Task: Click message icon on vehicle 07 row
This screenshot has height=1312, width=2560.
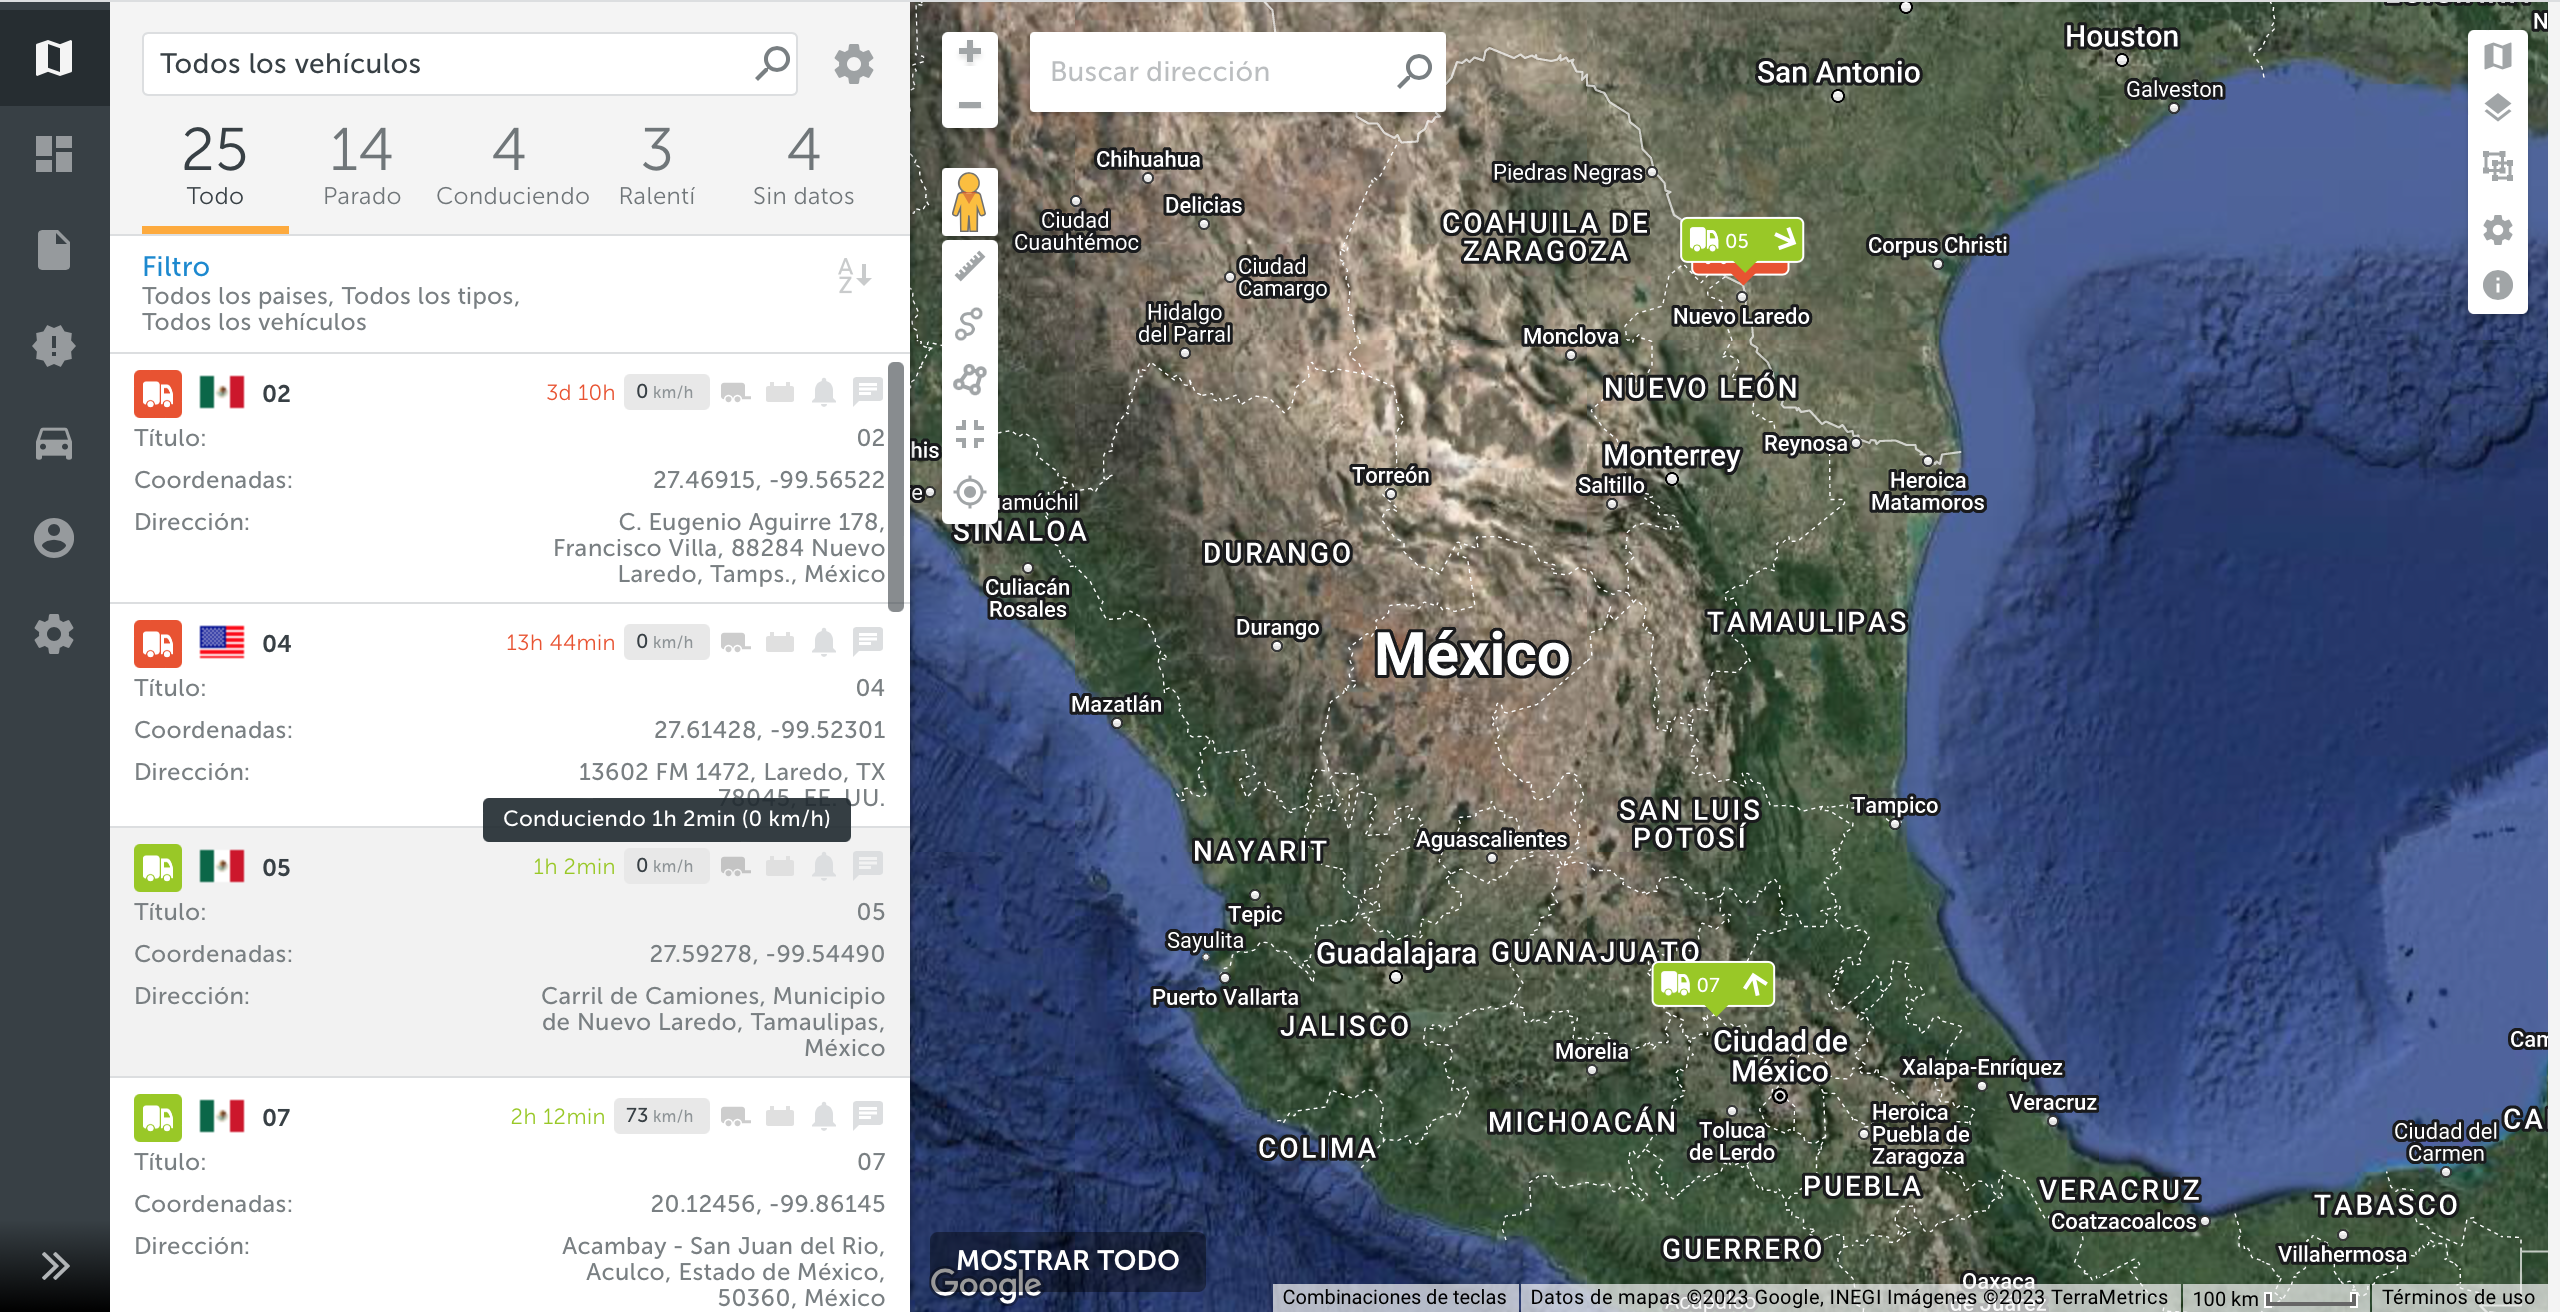Action: pyautogui.click(x=868, y=1115)
